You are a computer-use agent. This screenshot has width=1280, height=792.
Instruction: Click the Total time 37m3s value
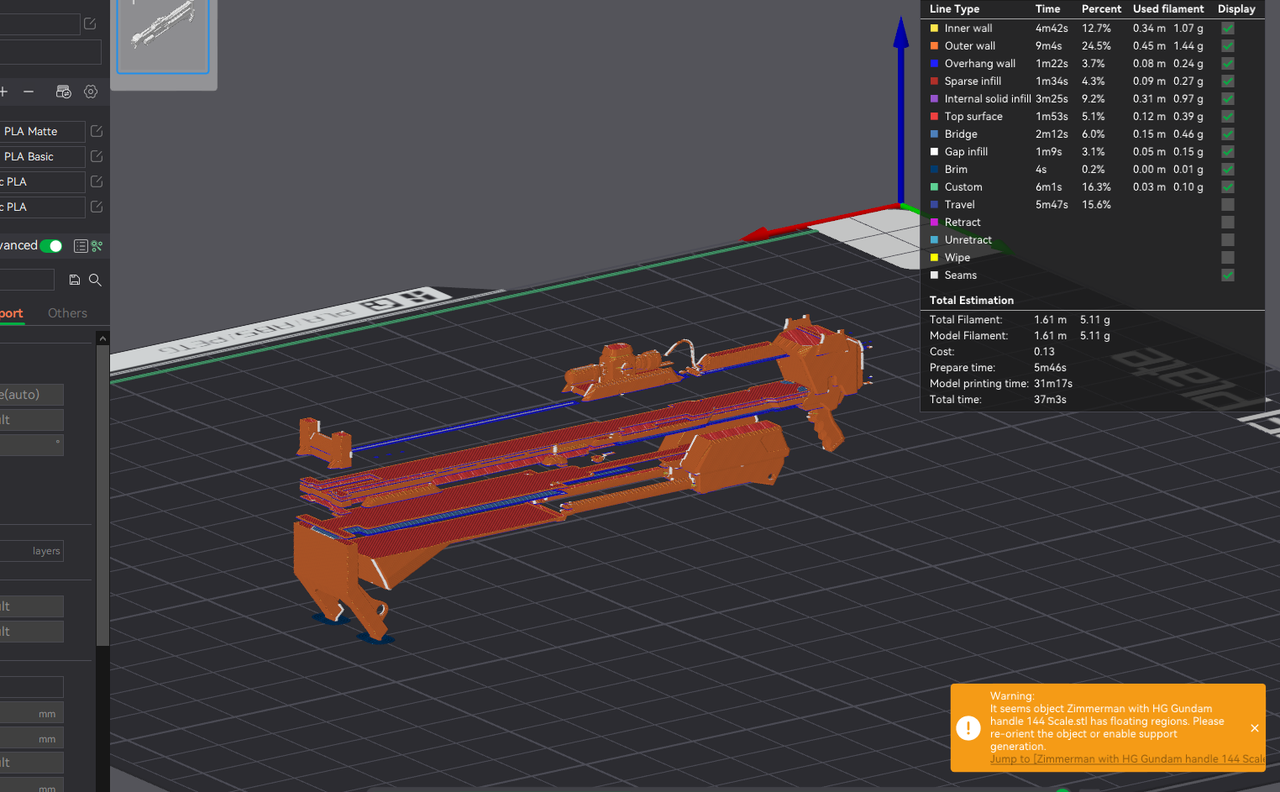click(1050, 399)
